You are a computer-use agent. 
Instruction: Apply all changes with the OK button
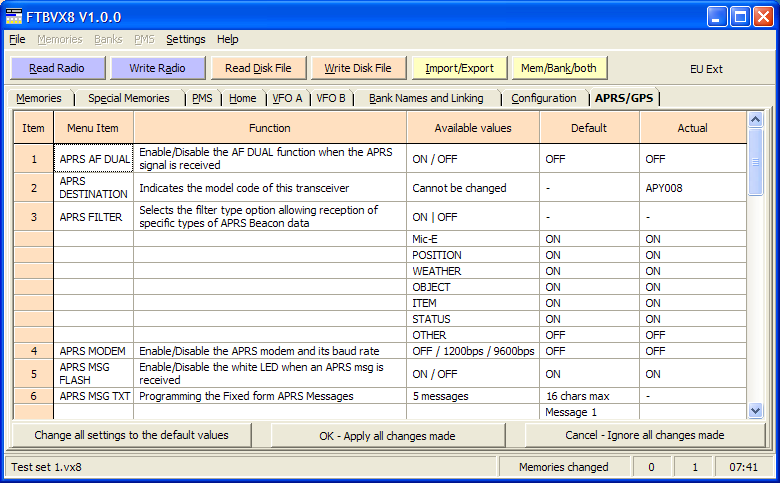pyautogui.click(x=387, y=436)
